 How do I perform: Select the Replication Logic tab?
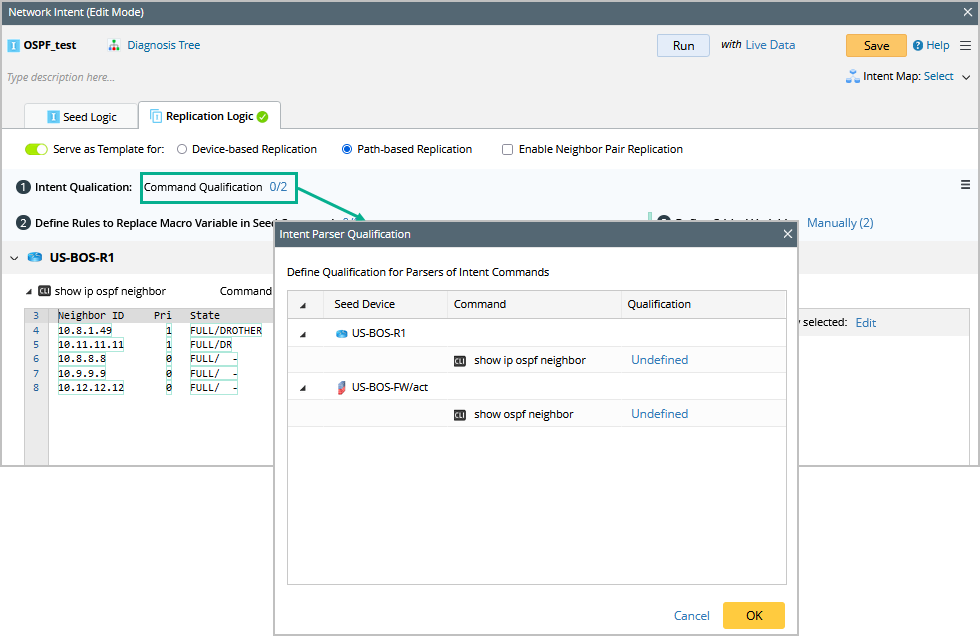[208, 116]
